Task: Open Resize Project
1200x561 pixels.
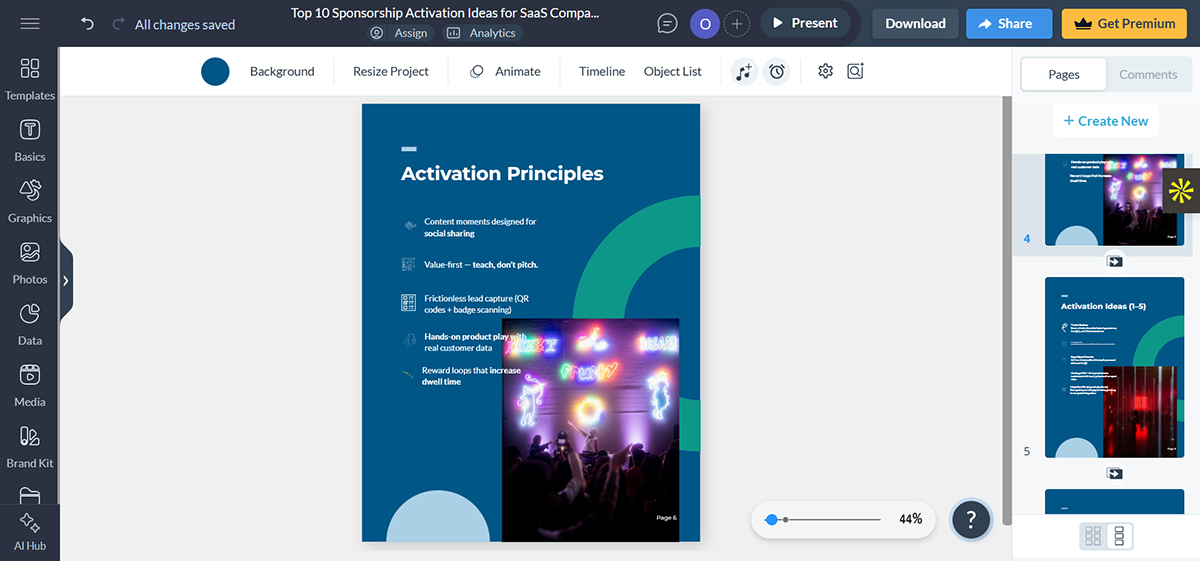Action: (391, 71)
